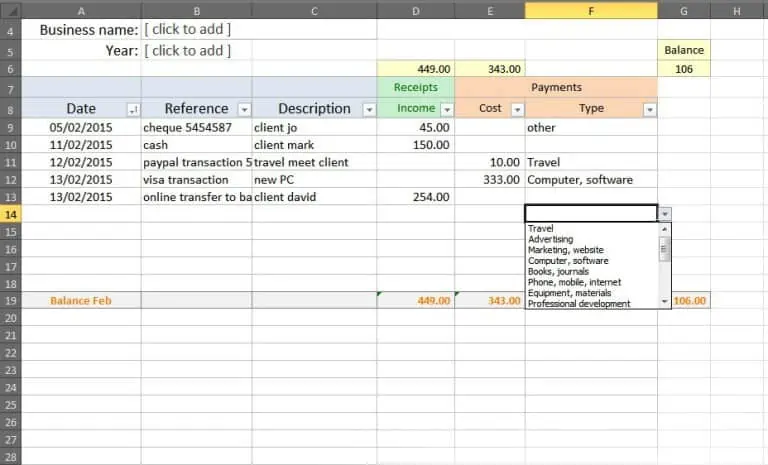
Task: Open the Income column filter dropdown
Action: click(x=447, y=110)
